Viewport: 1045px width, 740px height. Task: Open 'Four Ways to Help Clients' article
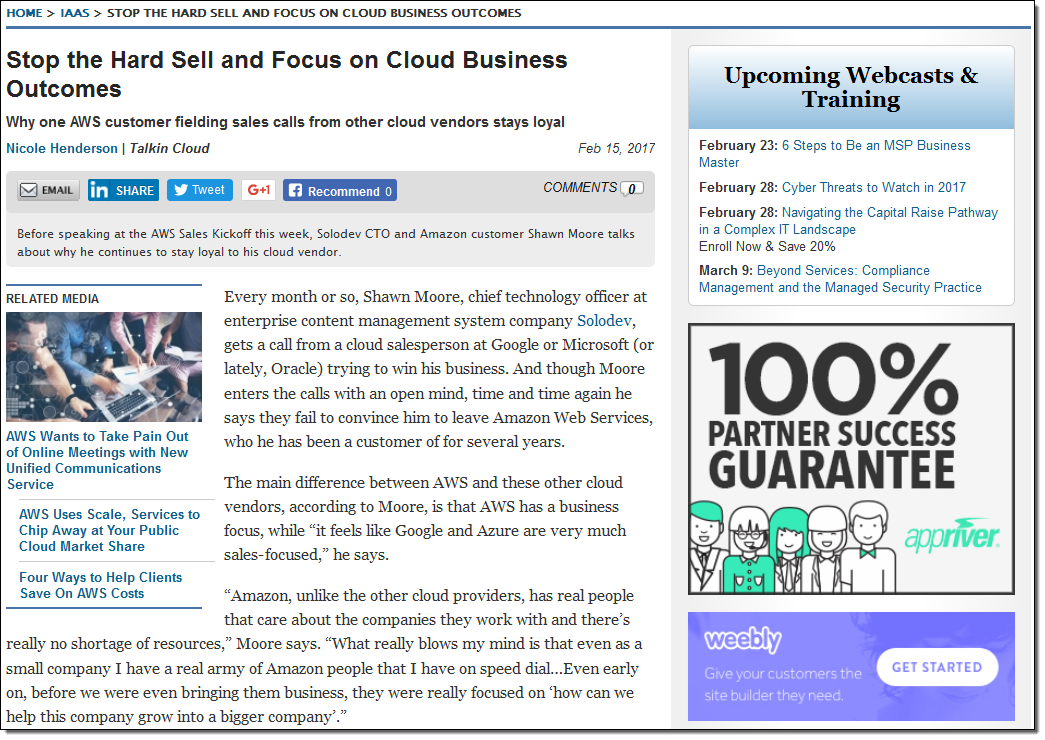point(101,585)
